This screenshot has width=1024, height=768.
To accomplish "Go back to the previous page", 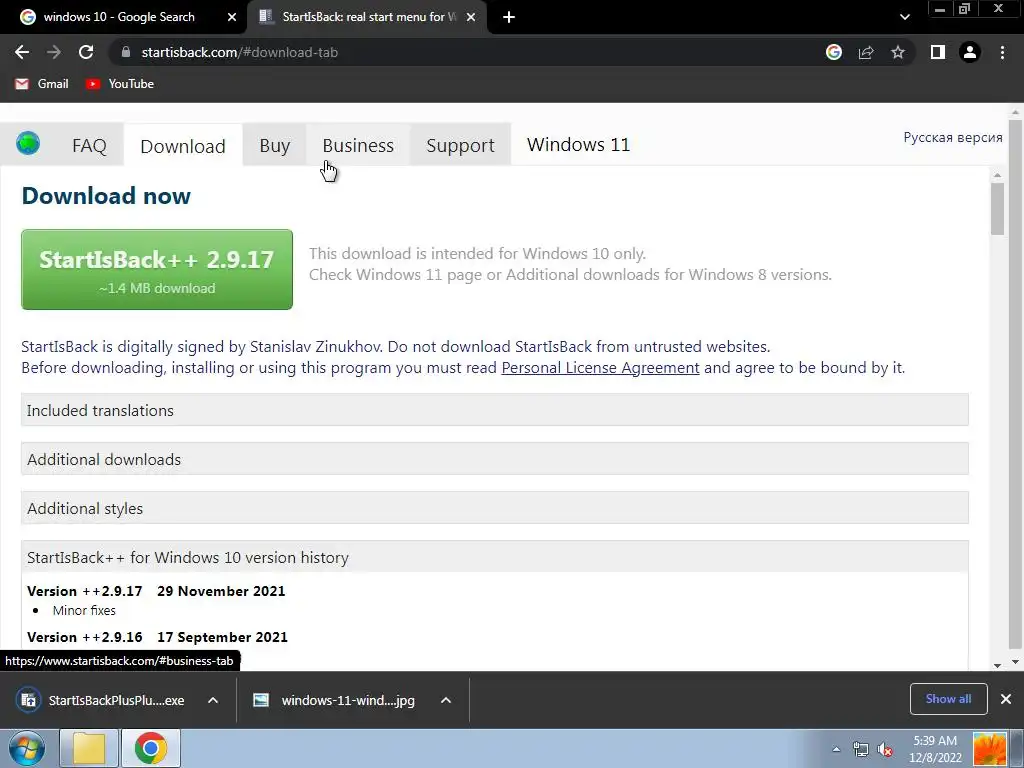I will click(x=22, y=52).
